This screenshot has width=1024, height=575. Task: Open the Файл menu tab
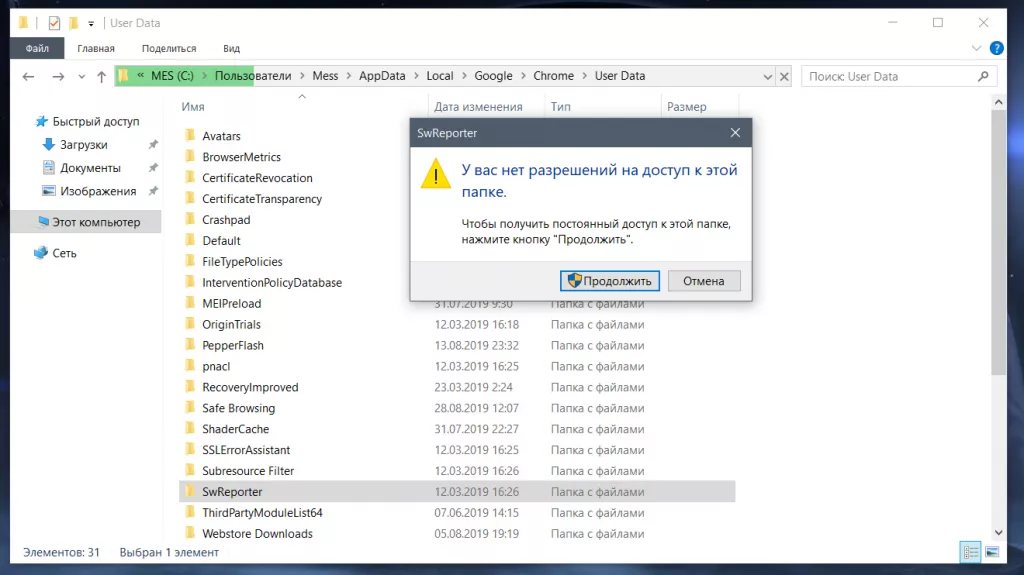[37, 48]
